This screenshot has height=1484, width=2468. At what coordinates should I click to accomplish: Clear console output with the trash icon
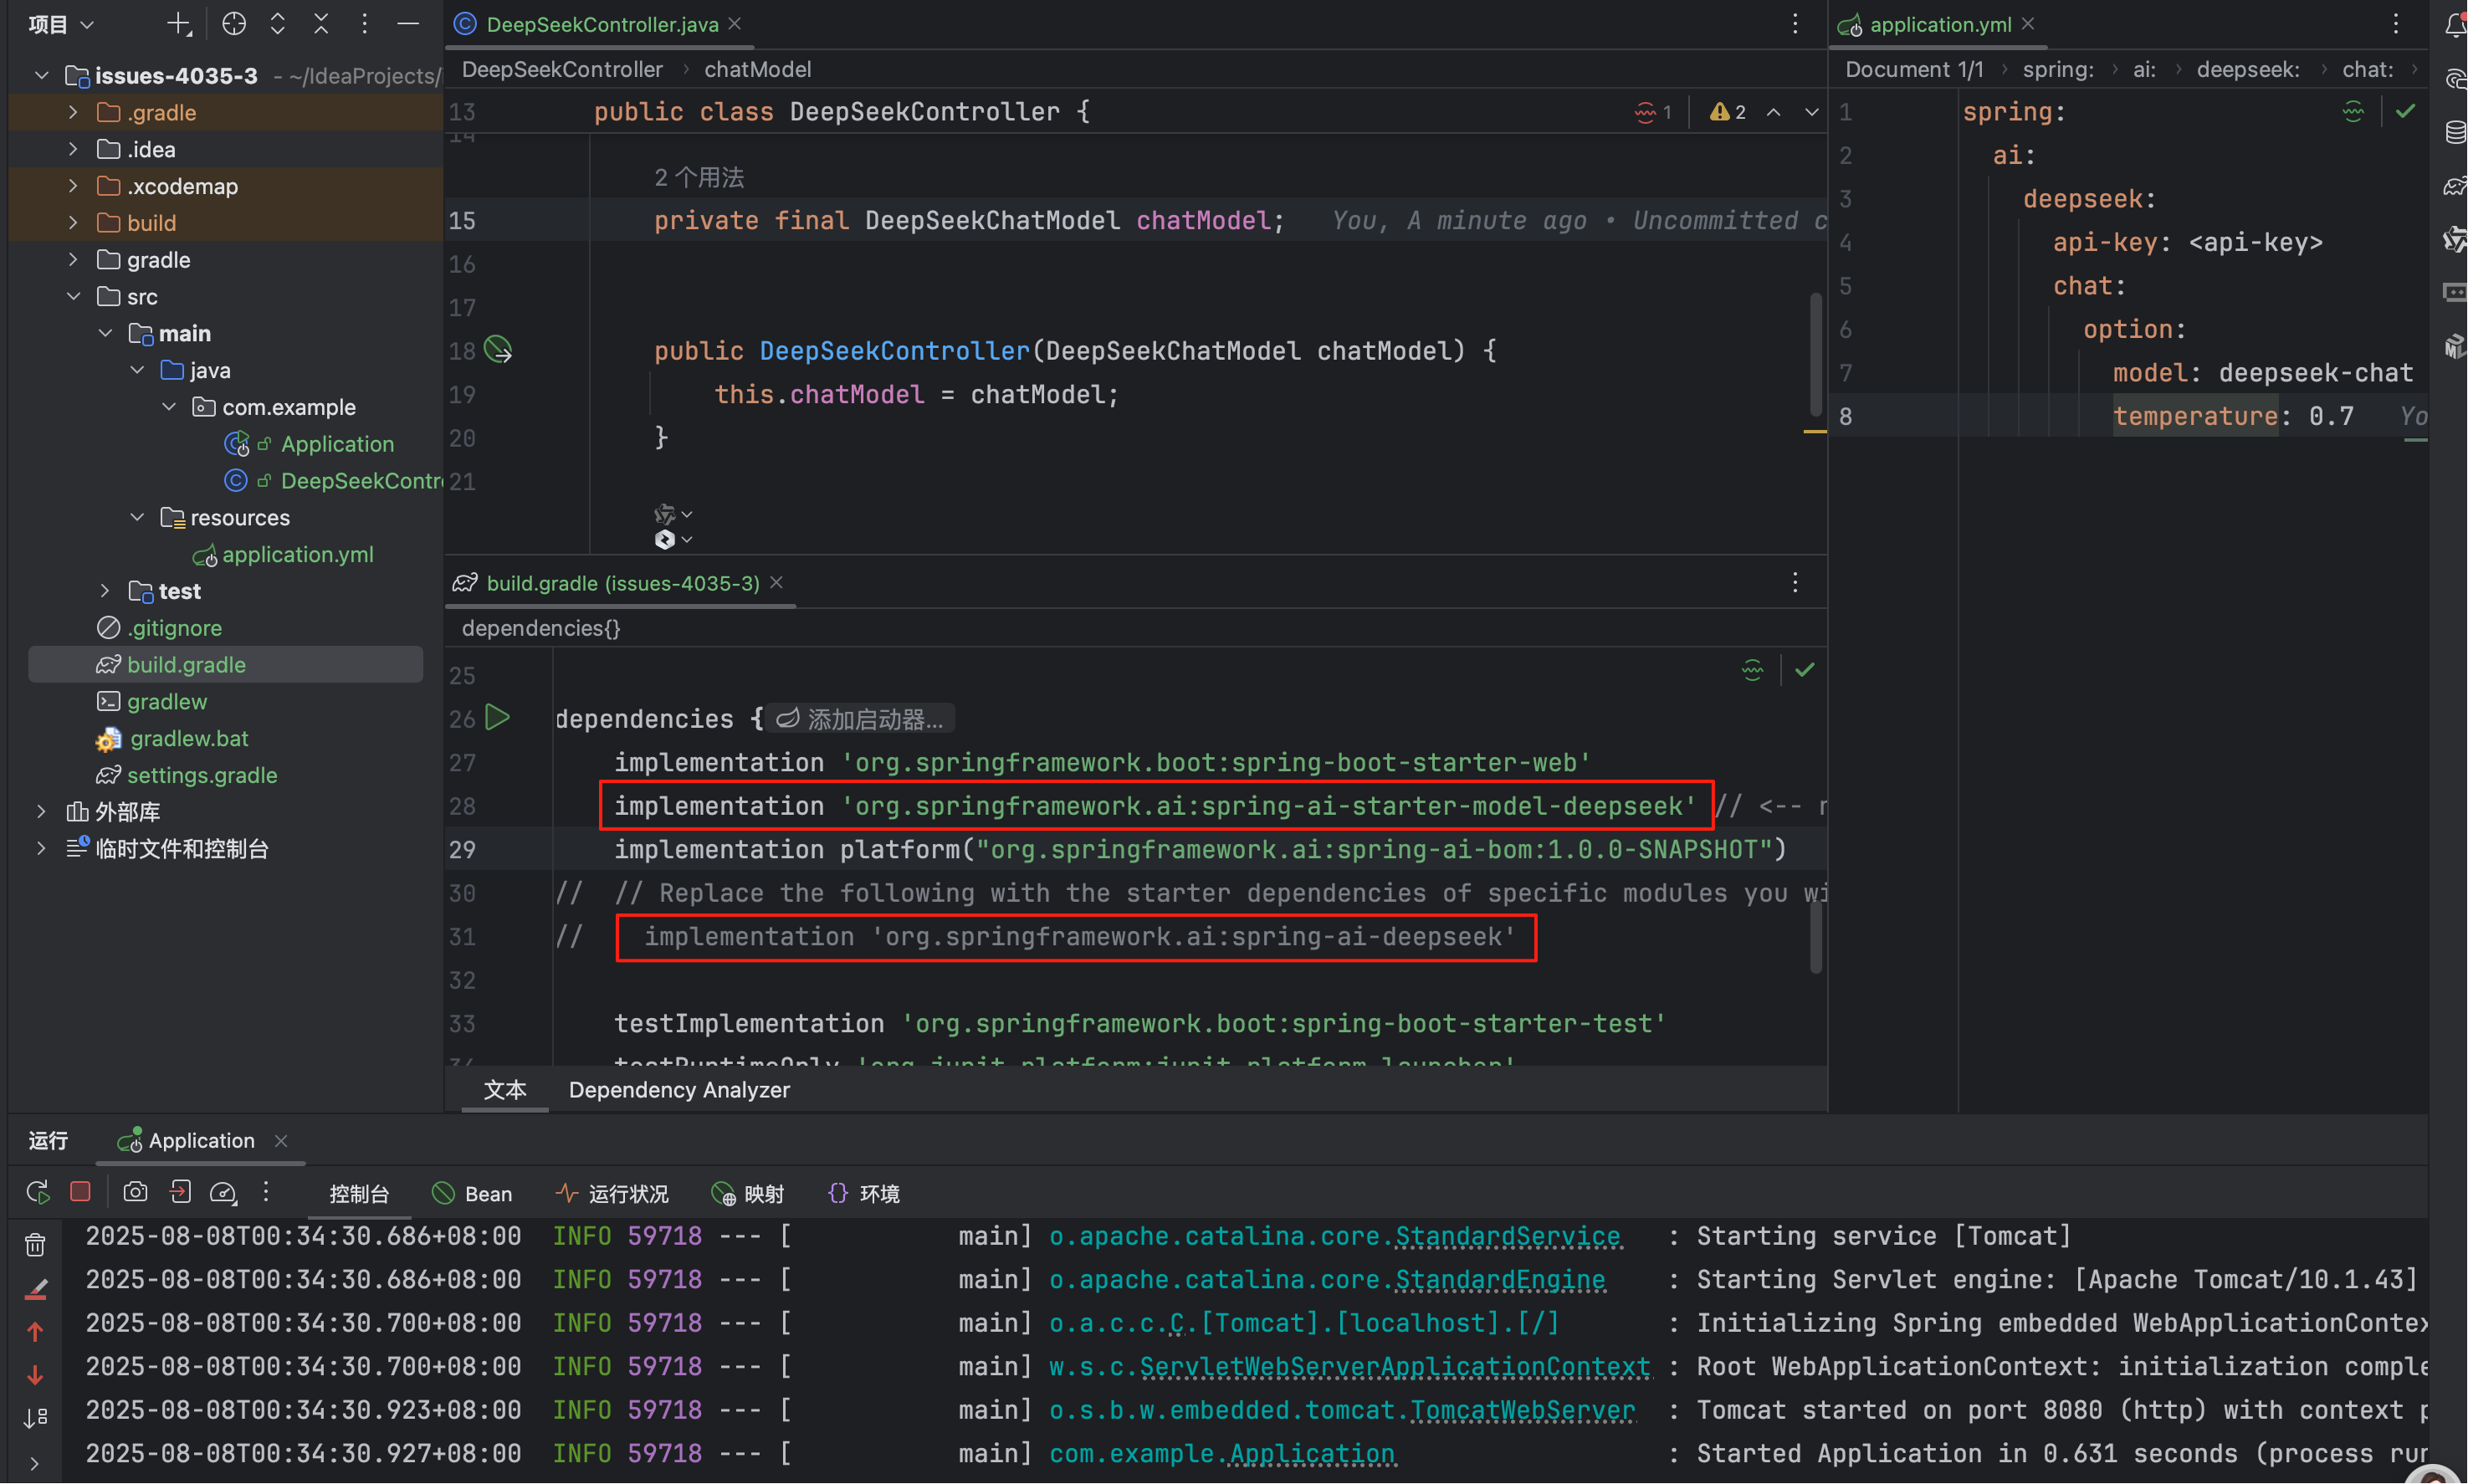click(35, 1245)
